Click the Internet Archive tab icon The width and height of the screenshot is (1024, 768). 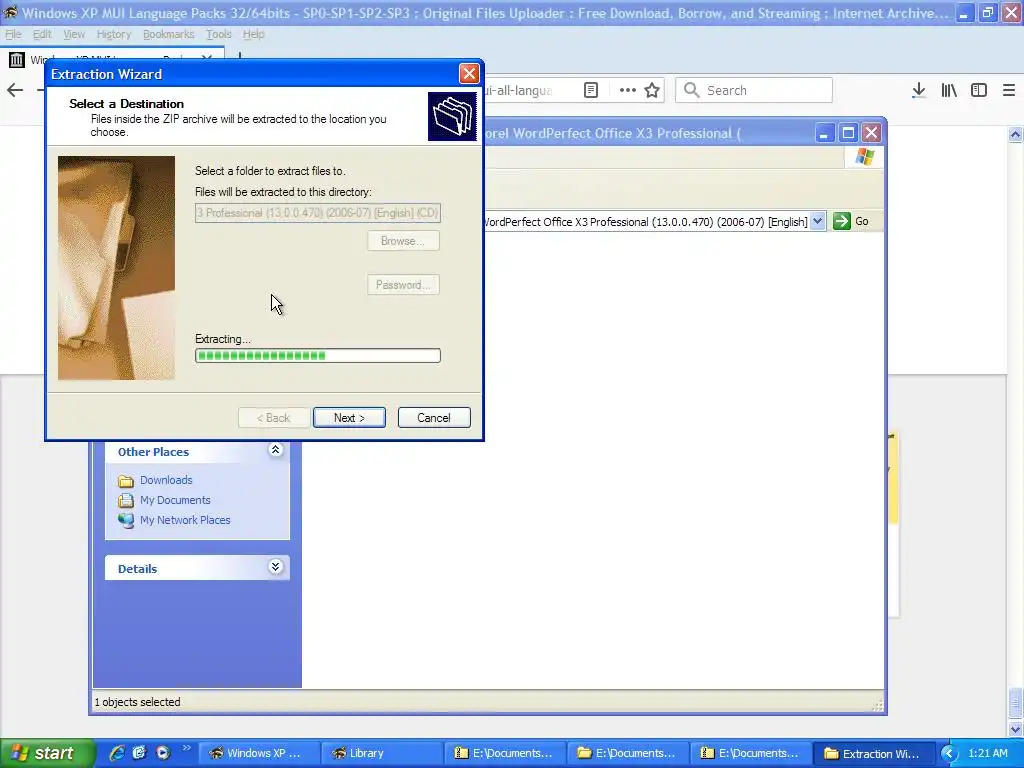point(16,60)
